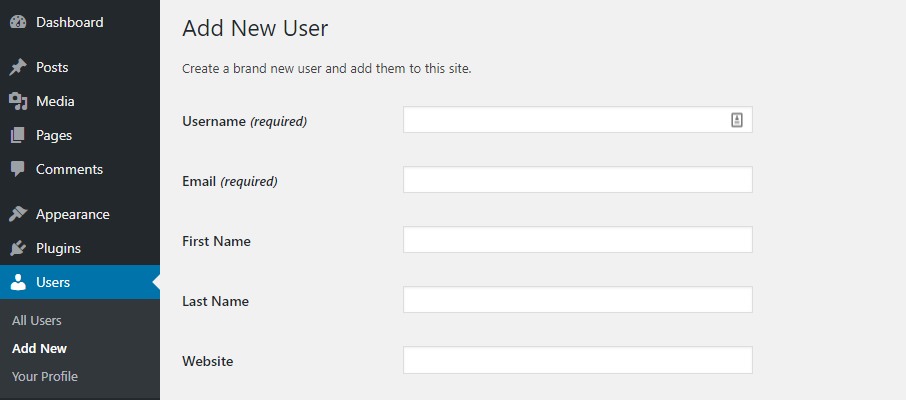The width and height of the screenshot is (906, 400).
Task: Focus the First Name field
Action: click(x=578, y=239)
